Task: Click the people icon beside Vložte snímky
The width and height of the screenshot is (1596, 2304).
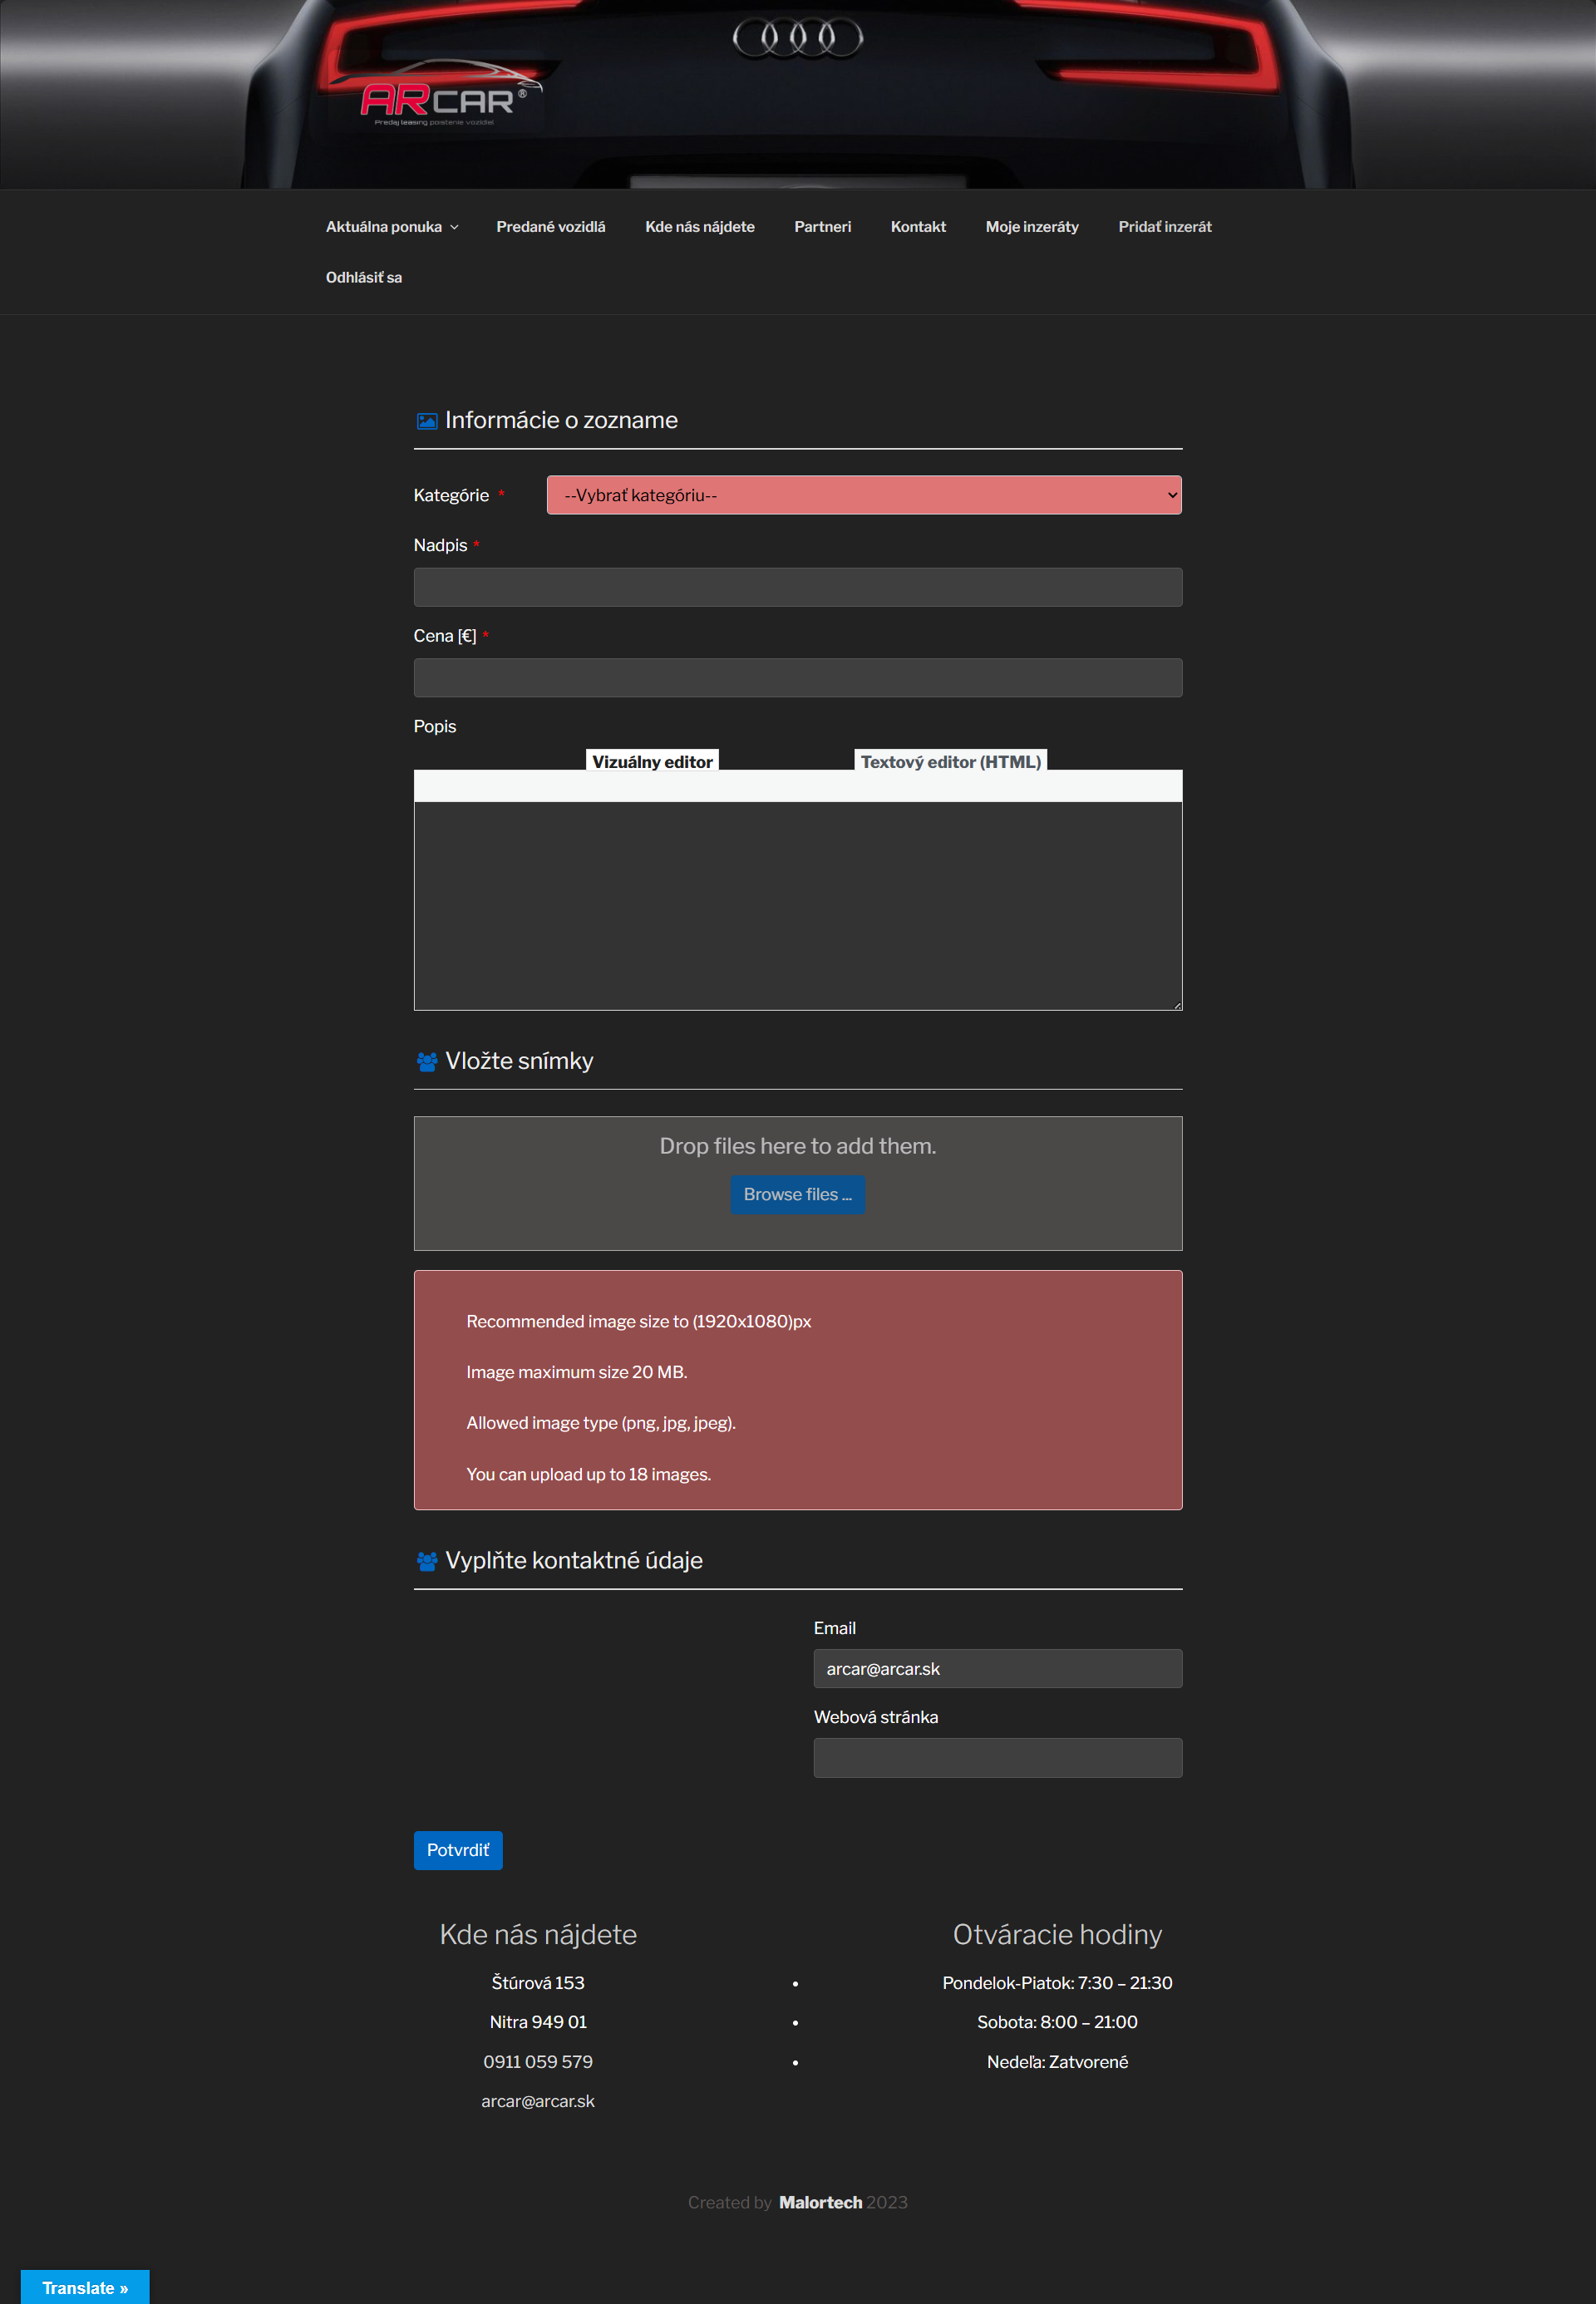Action: pos(427,1061)
